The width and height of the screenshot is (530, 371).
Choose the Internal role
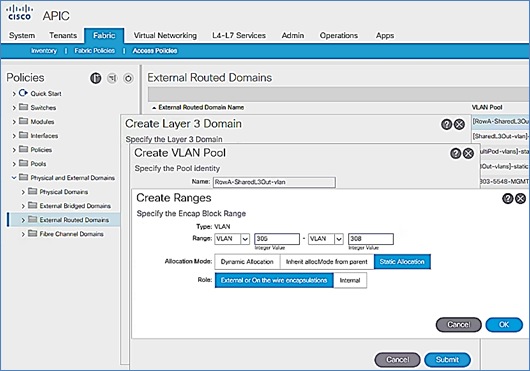click(x=350, y=280)
